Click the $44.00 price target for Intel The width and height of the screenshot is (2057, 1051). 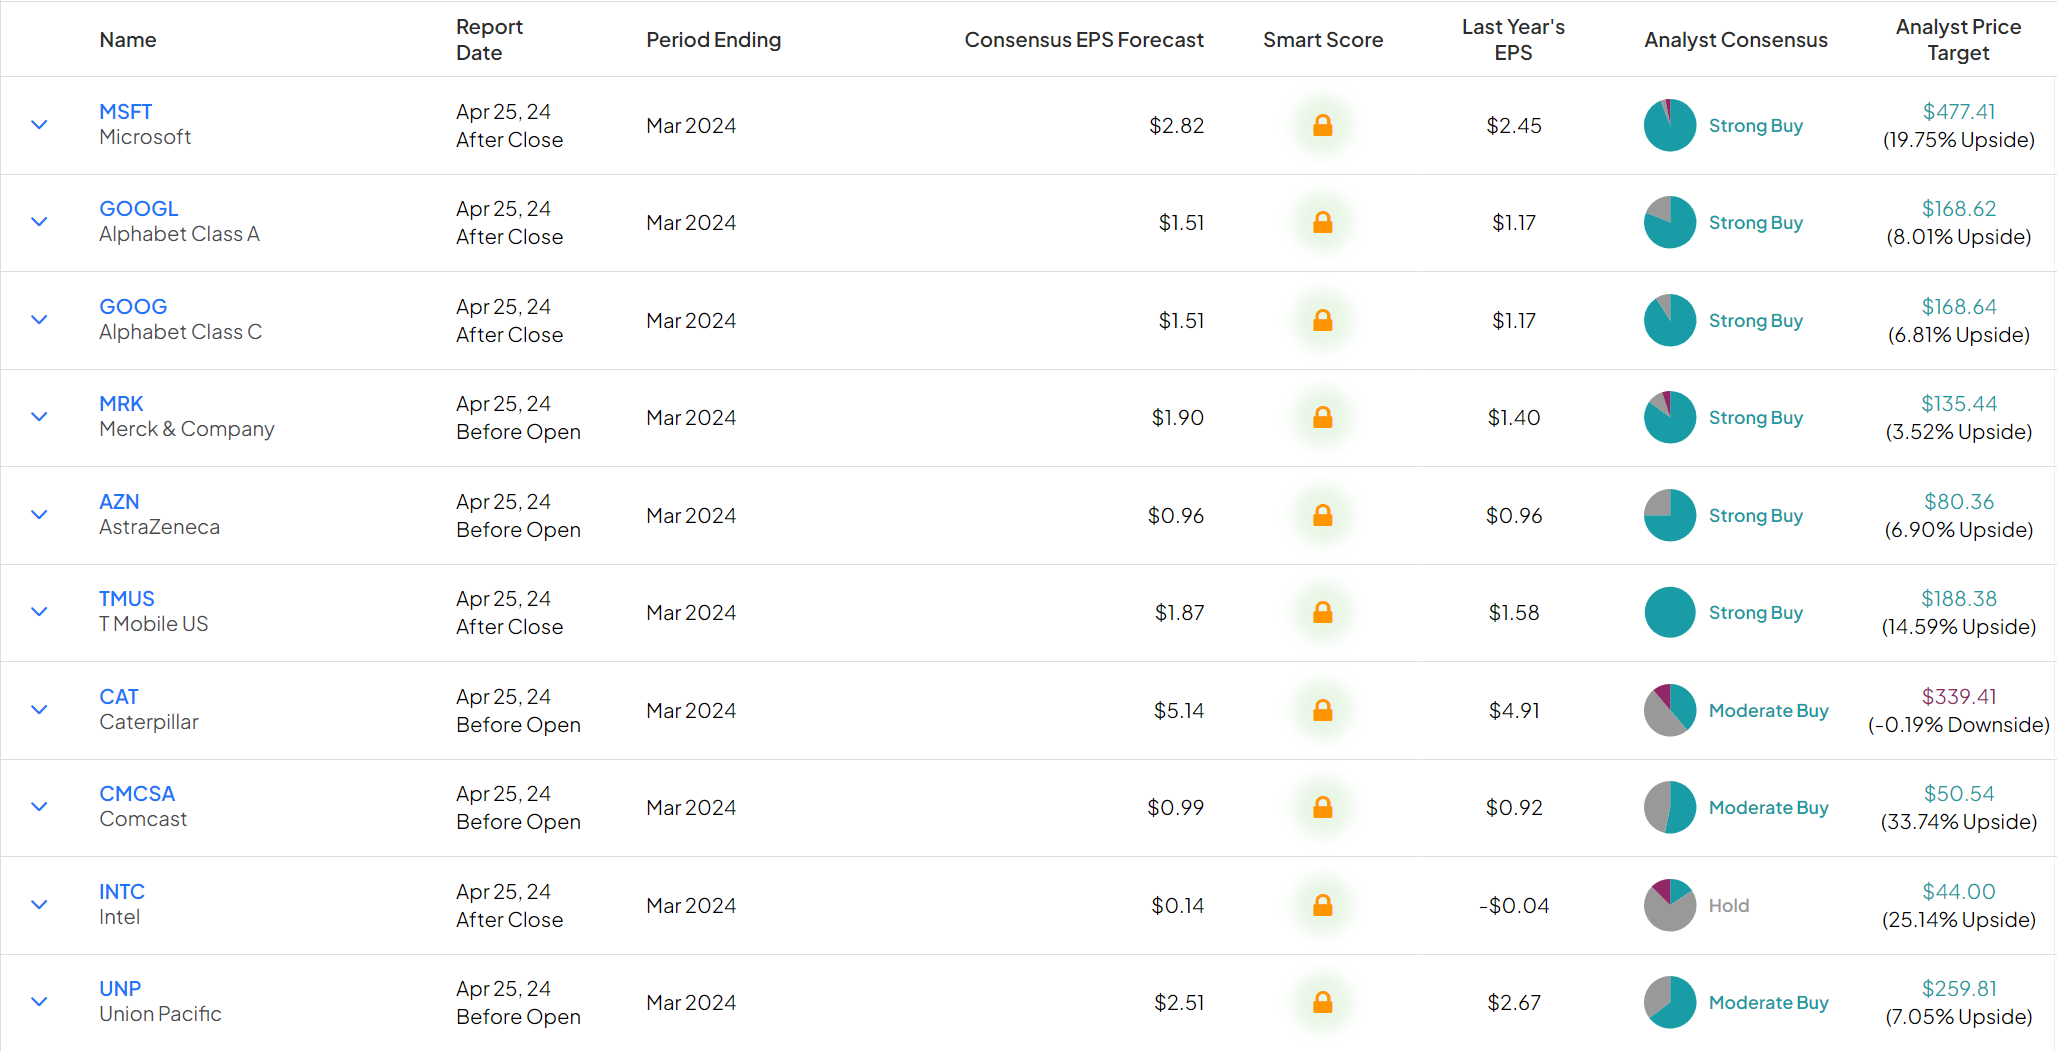1958,892
